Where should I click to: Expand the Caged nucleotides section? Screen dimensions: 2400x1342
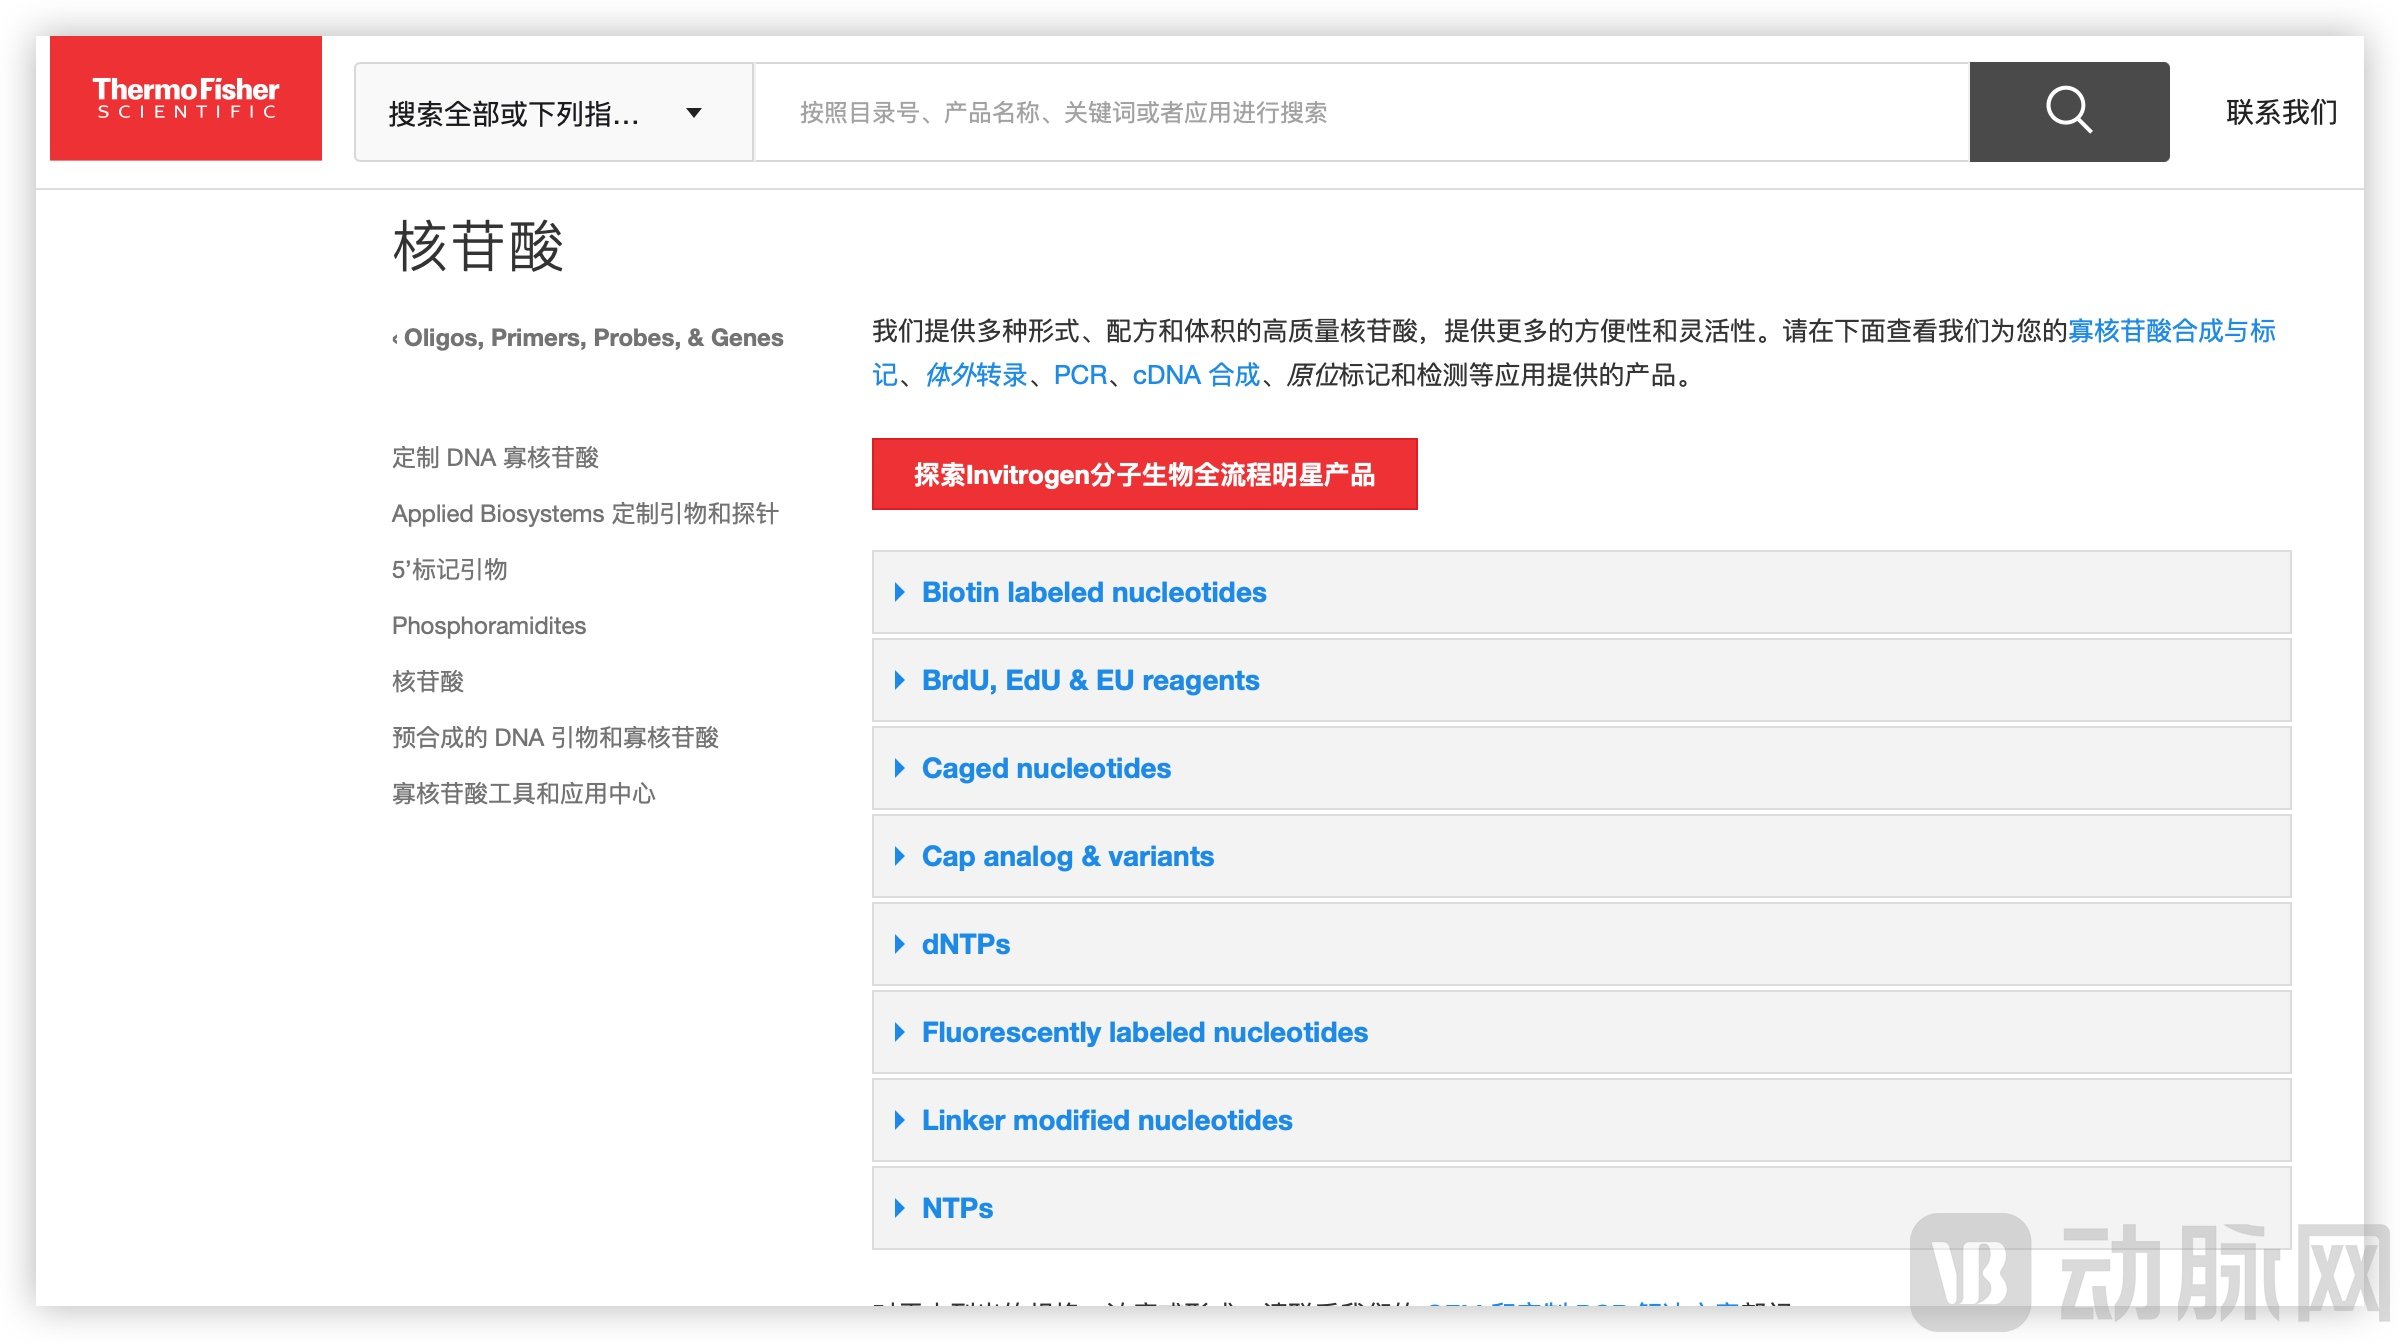tap(1045, 768)
